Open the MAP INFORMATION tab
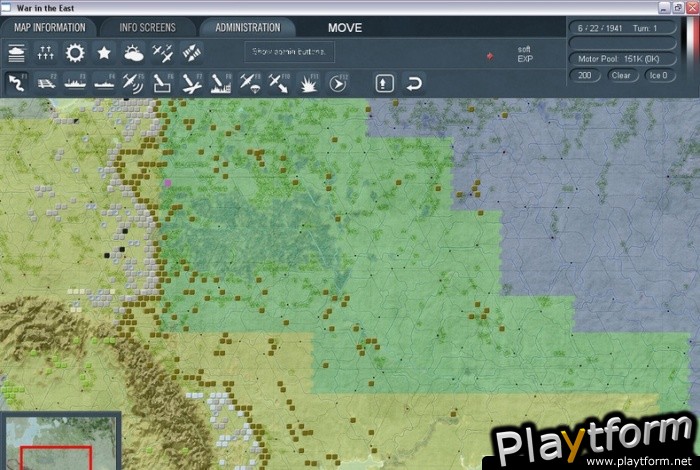The width and height of the screenshot is (700, 470). coord(50,28)
